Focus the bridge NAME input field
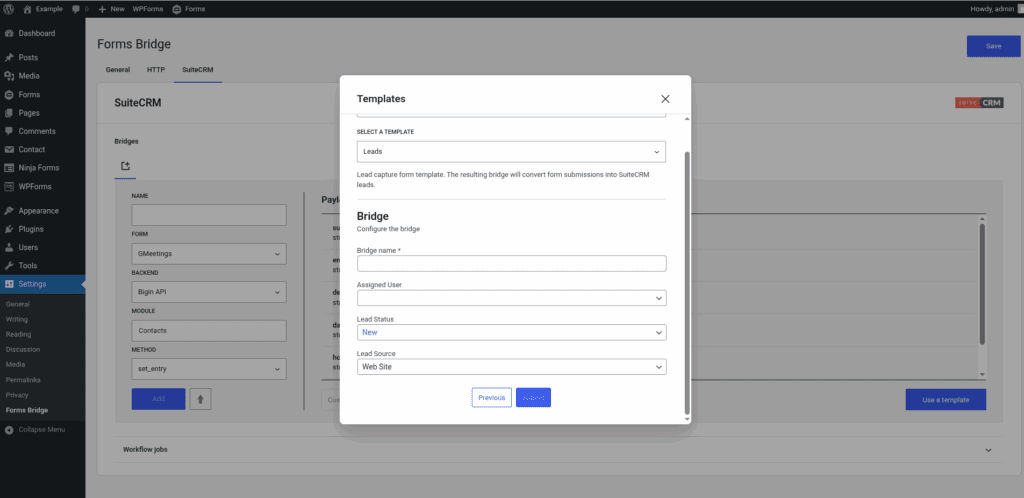Viewport: 1024px width, 498px height. tap(209, 215)
